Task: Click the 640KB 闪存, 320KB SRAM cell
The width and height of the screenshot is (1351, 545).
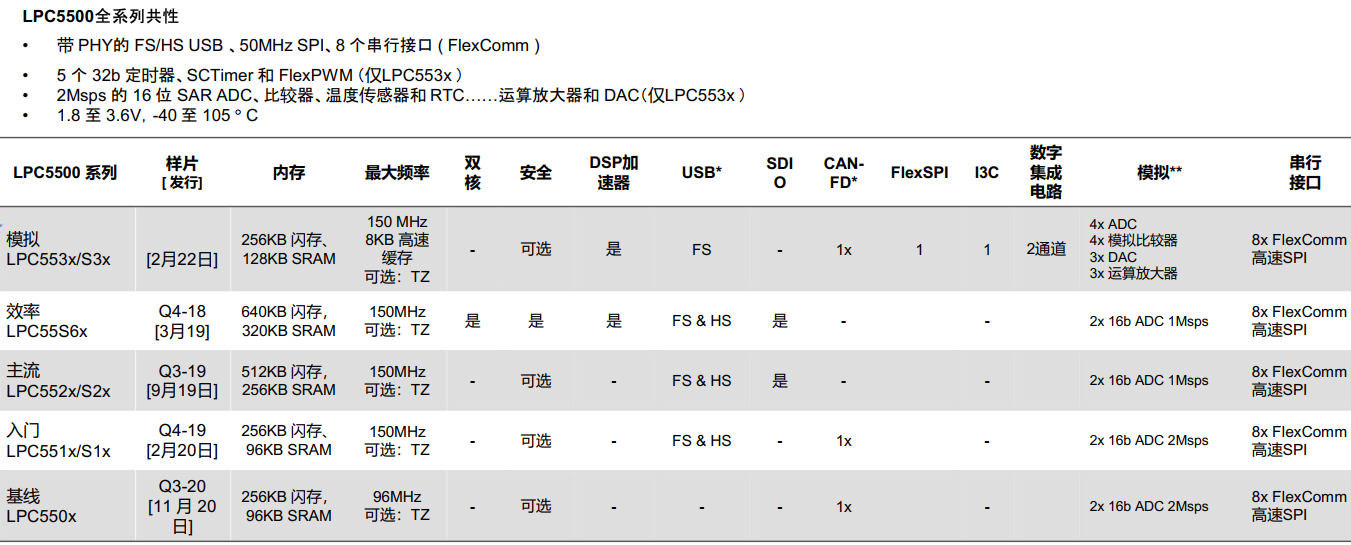Action: tap(288, 321)
